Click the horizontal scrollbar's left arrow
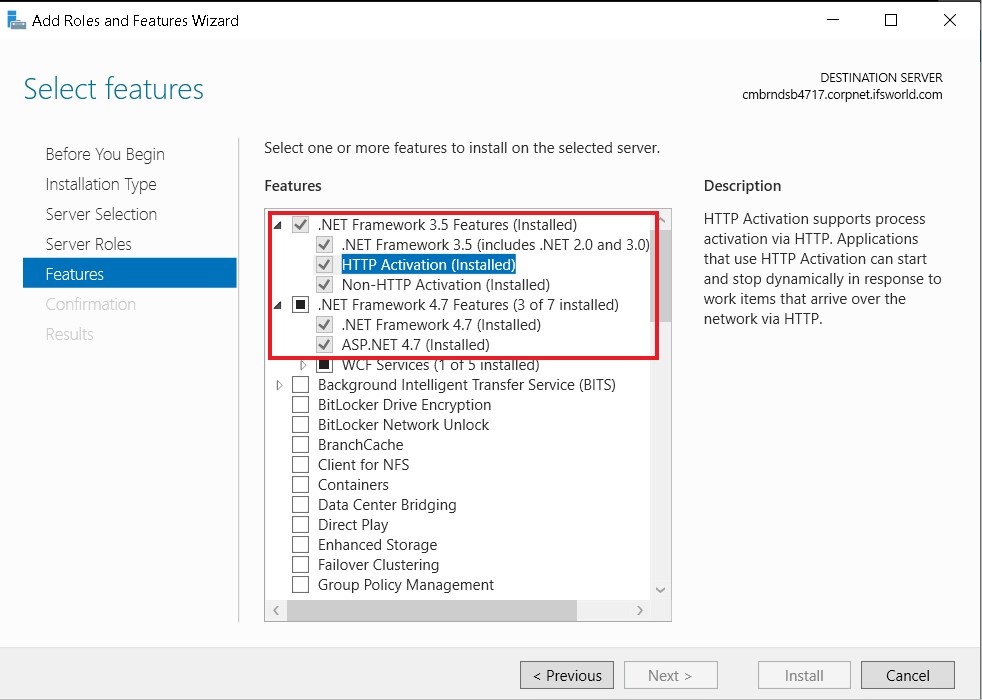 [x=277, y=610]
